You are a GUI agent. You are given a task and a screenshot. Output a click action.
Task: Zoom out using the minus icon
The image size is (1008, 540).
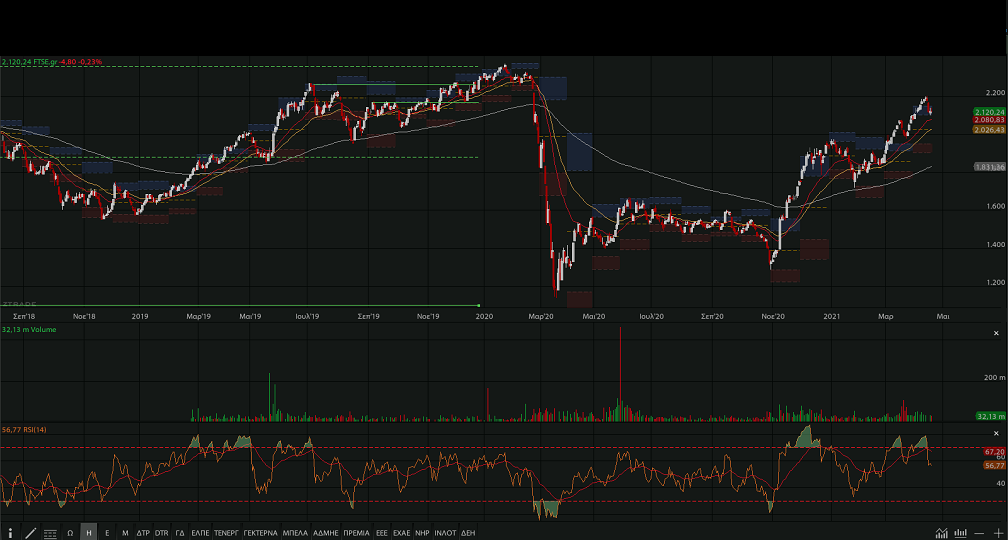980,533
